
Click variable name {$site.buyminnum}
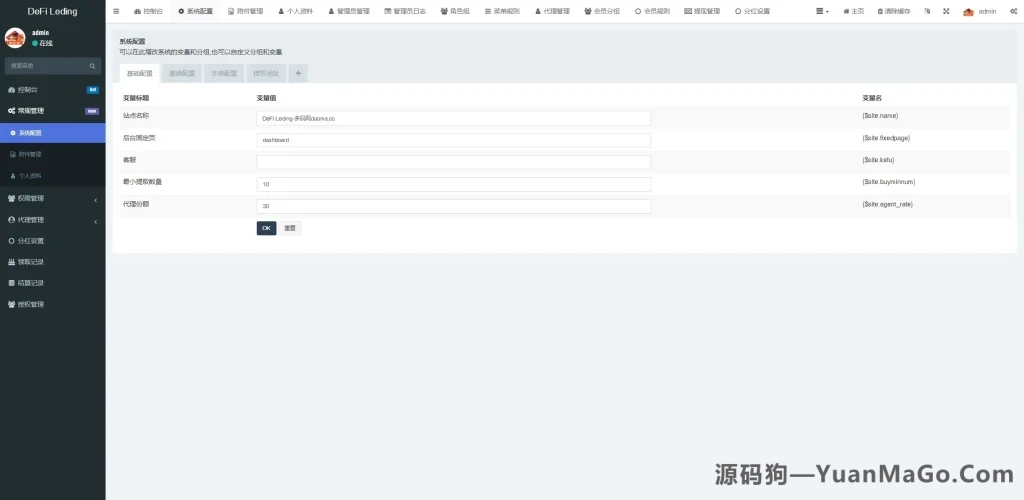(888, 182)
